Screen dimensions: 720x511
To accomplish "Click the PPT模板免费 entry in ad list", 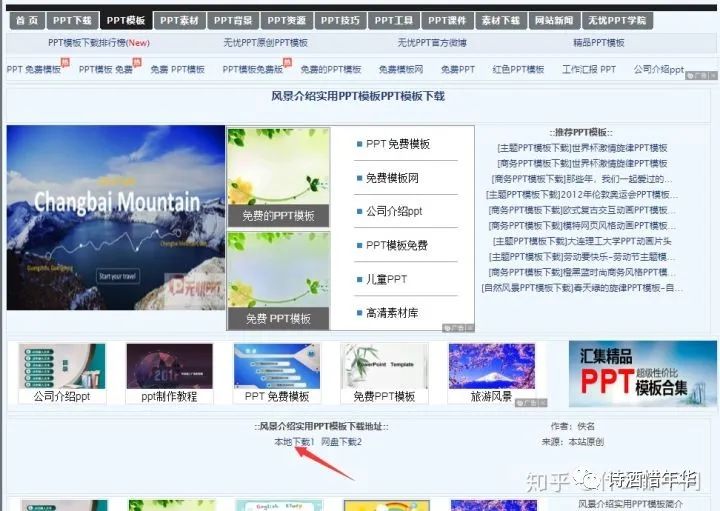I will [x=397, y=245].
